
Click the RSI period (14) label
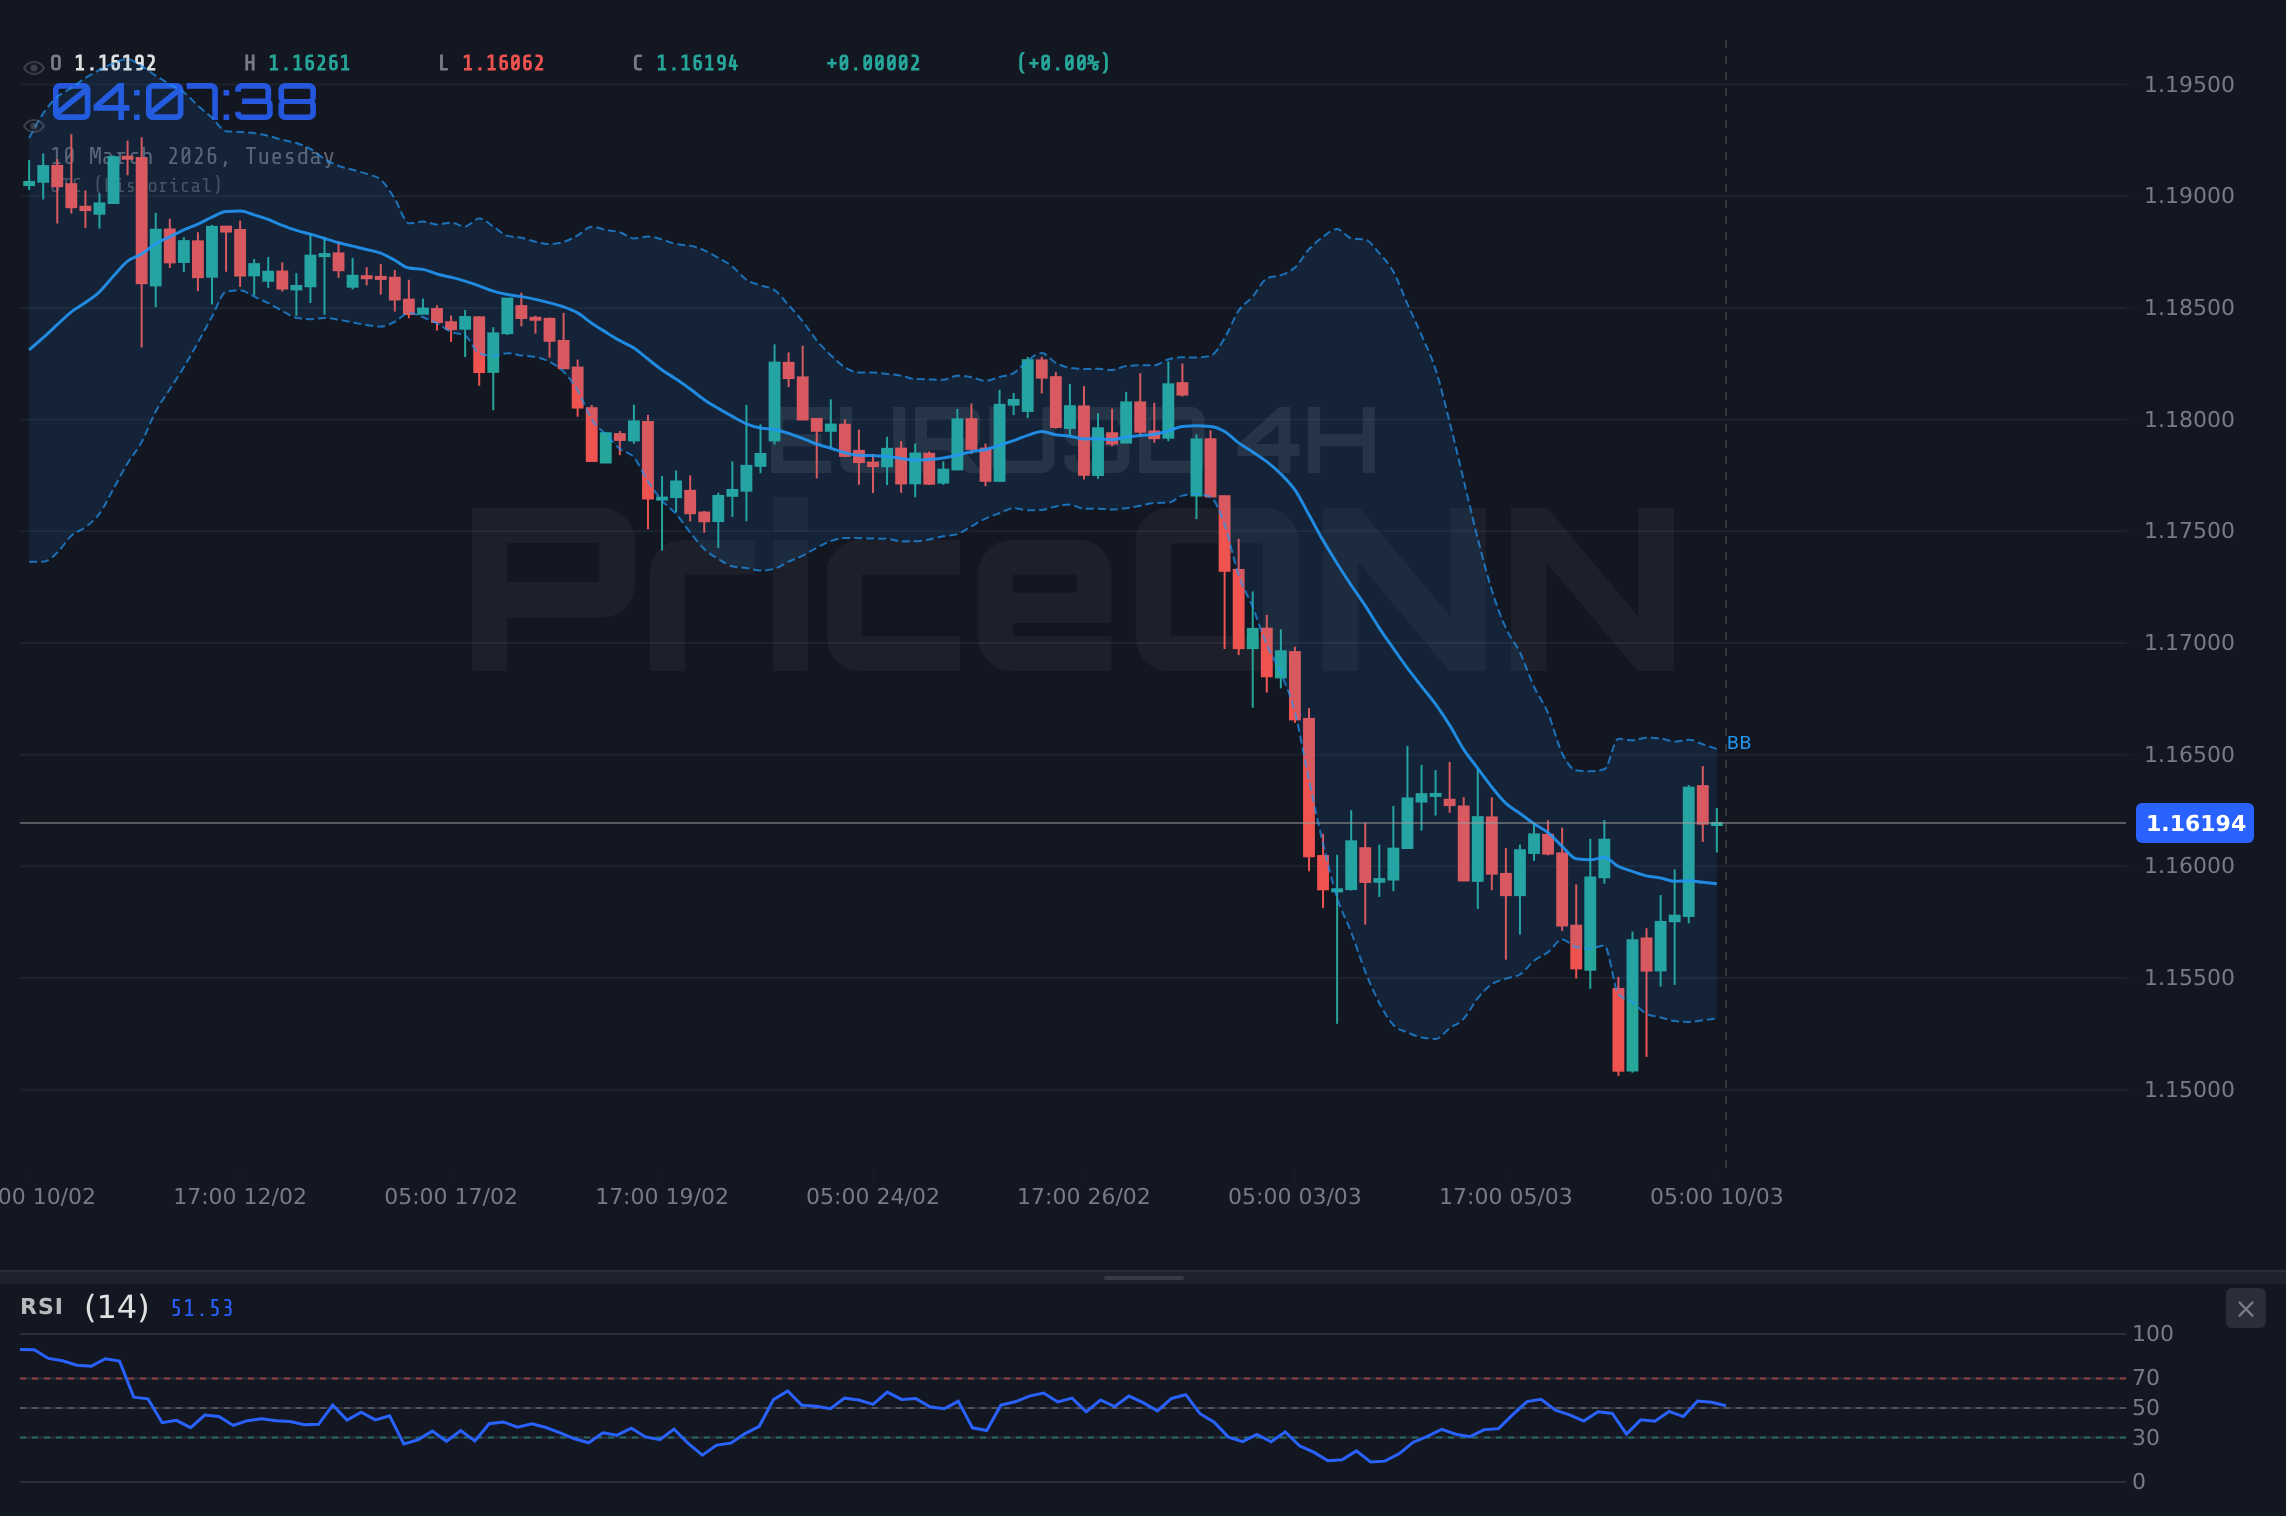pos(116,1307)
